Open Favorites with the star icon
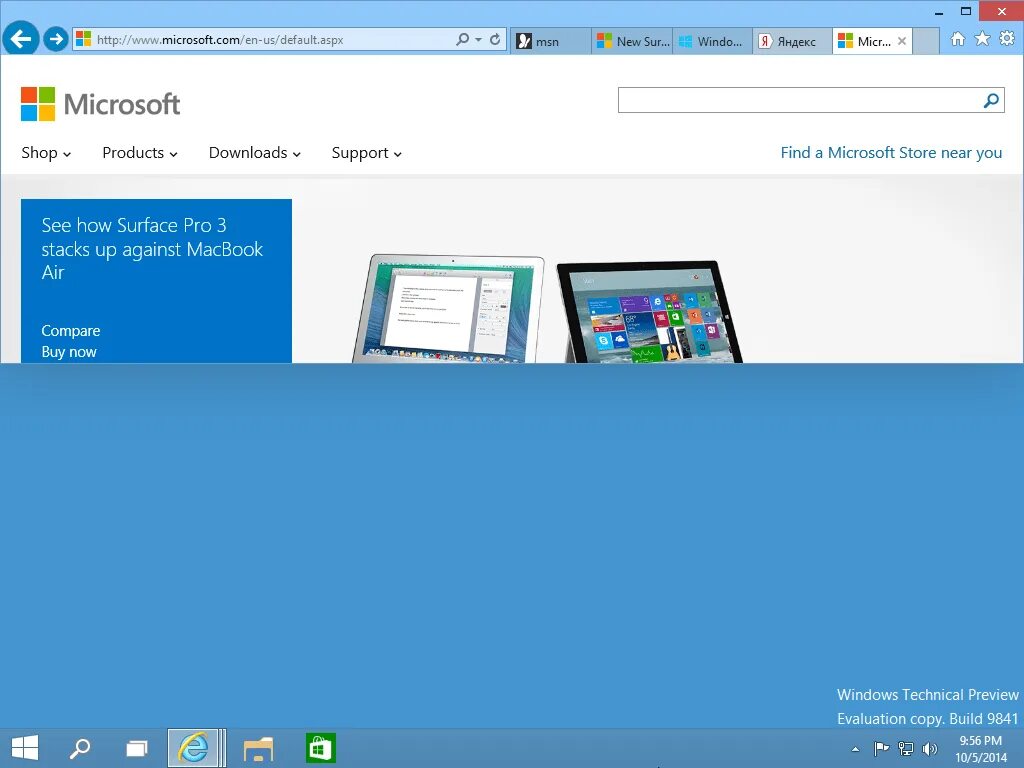 pyautogui.click(x=982, y=39)
